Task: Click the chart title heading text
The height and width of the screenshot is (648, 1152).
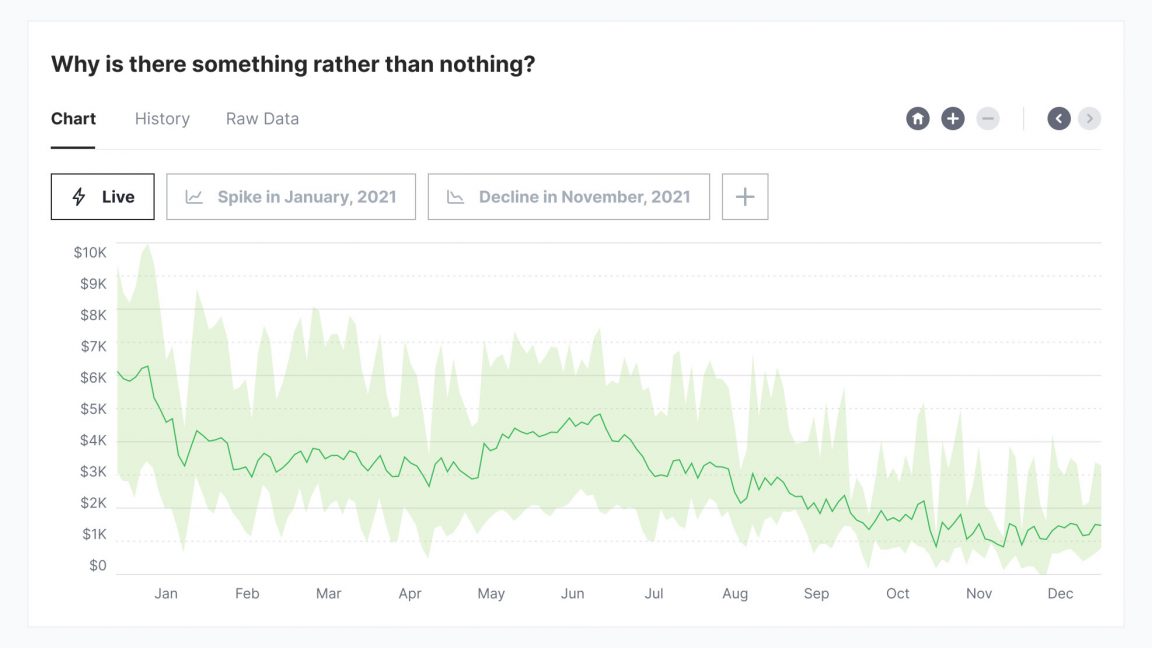Action: click(293, 65)
